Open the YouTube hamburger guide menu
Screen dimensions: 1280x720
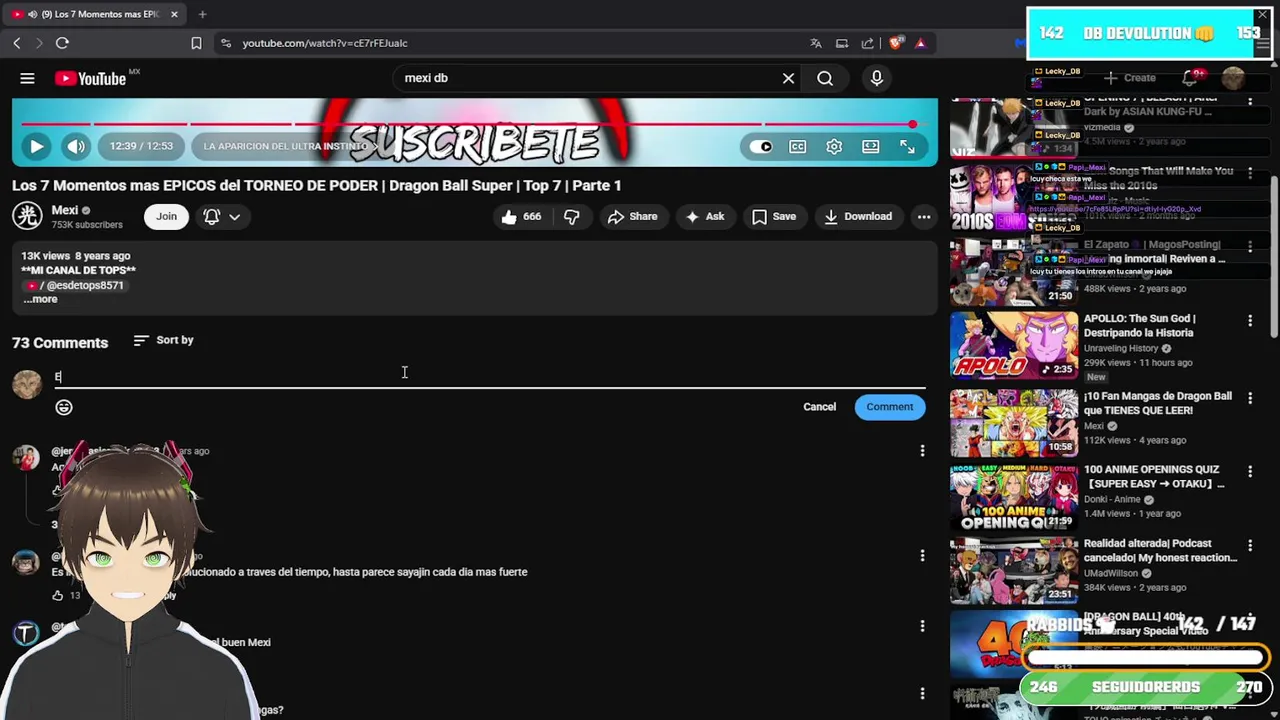coord(27,78)
